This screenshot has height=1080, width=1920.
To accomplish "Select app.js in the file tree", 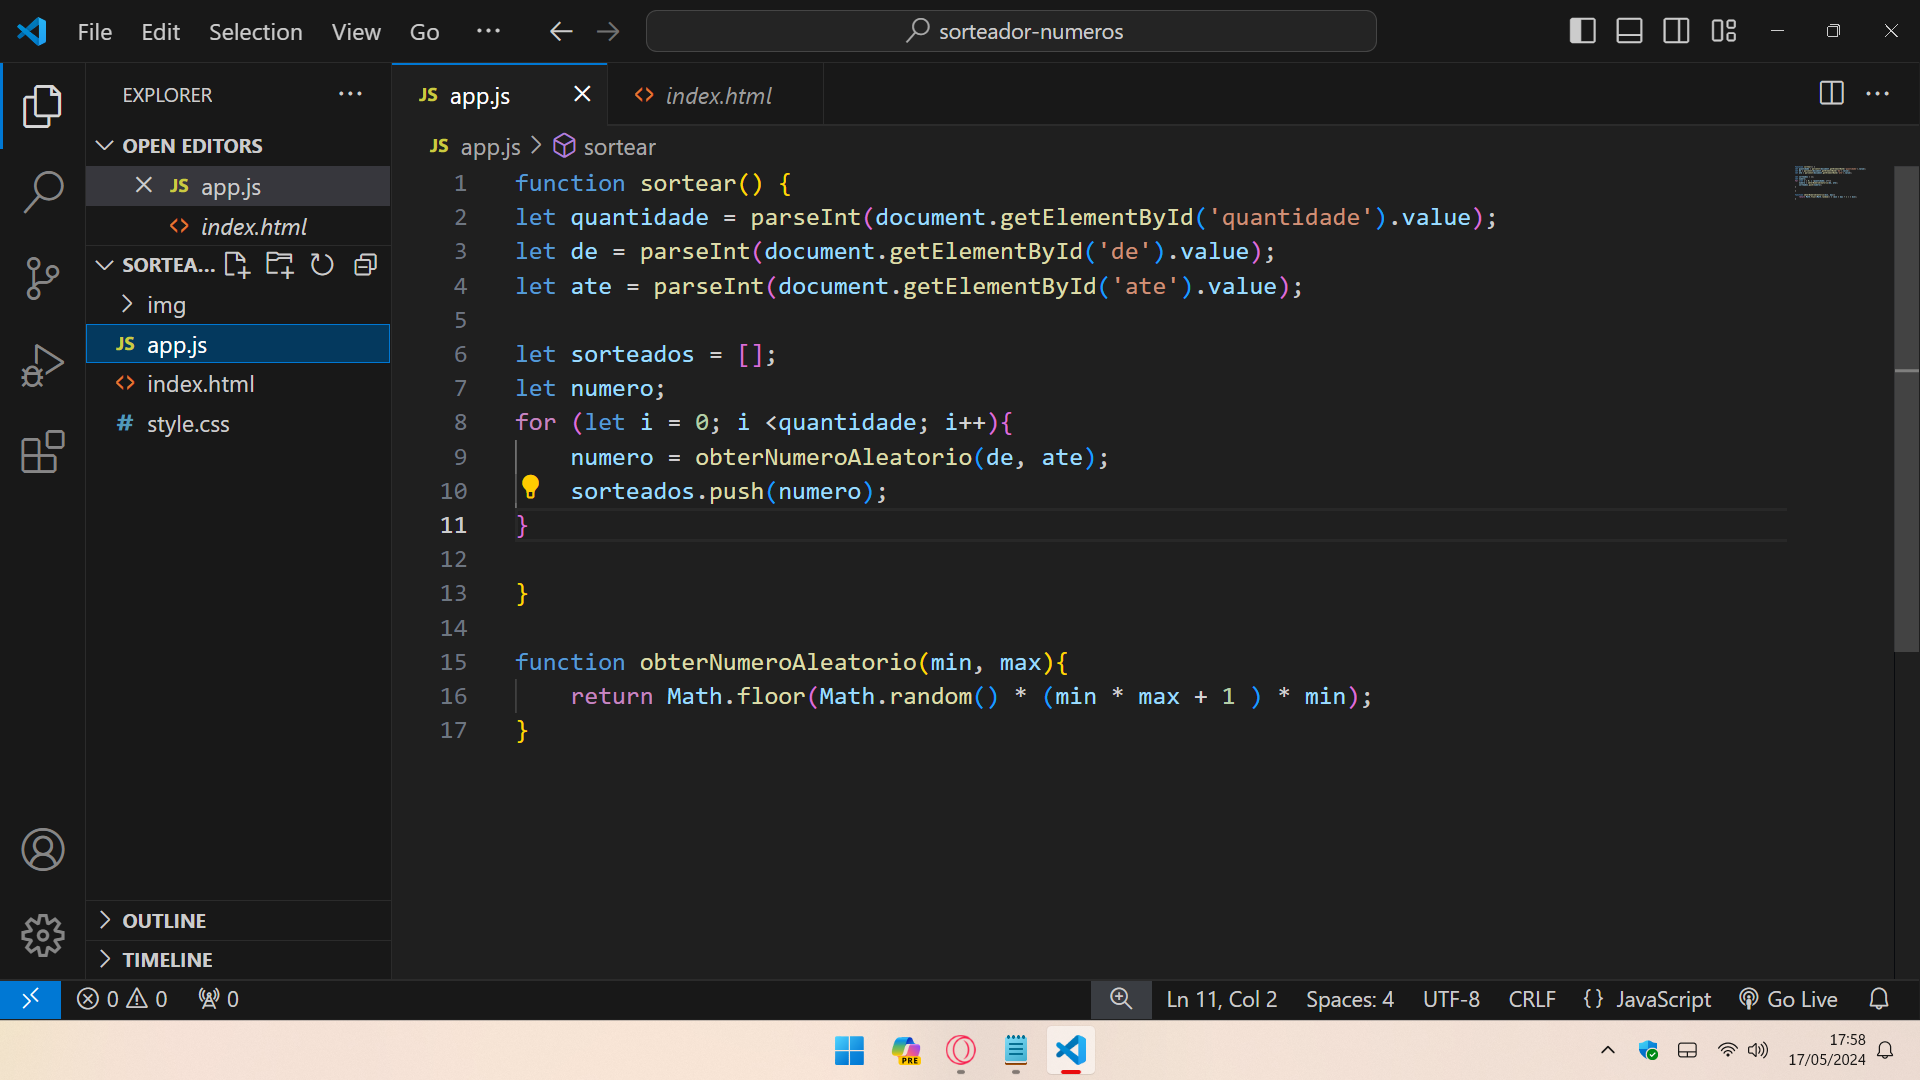I will (x=238, y=344).
